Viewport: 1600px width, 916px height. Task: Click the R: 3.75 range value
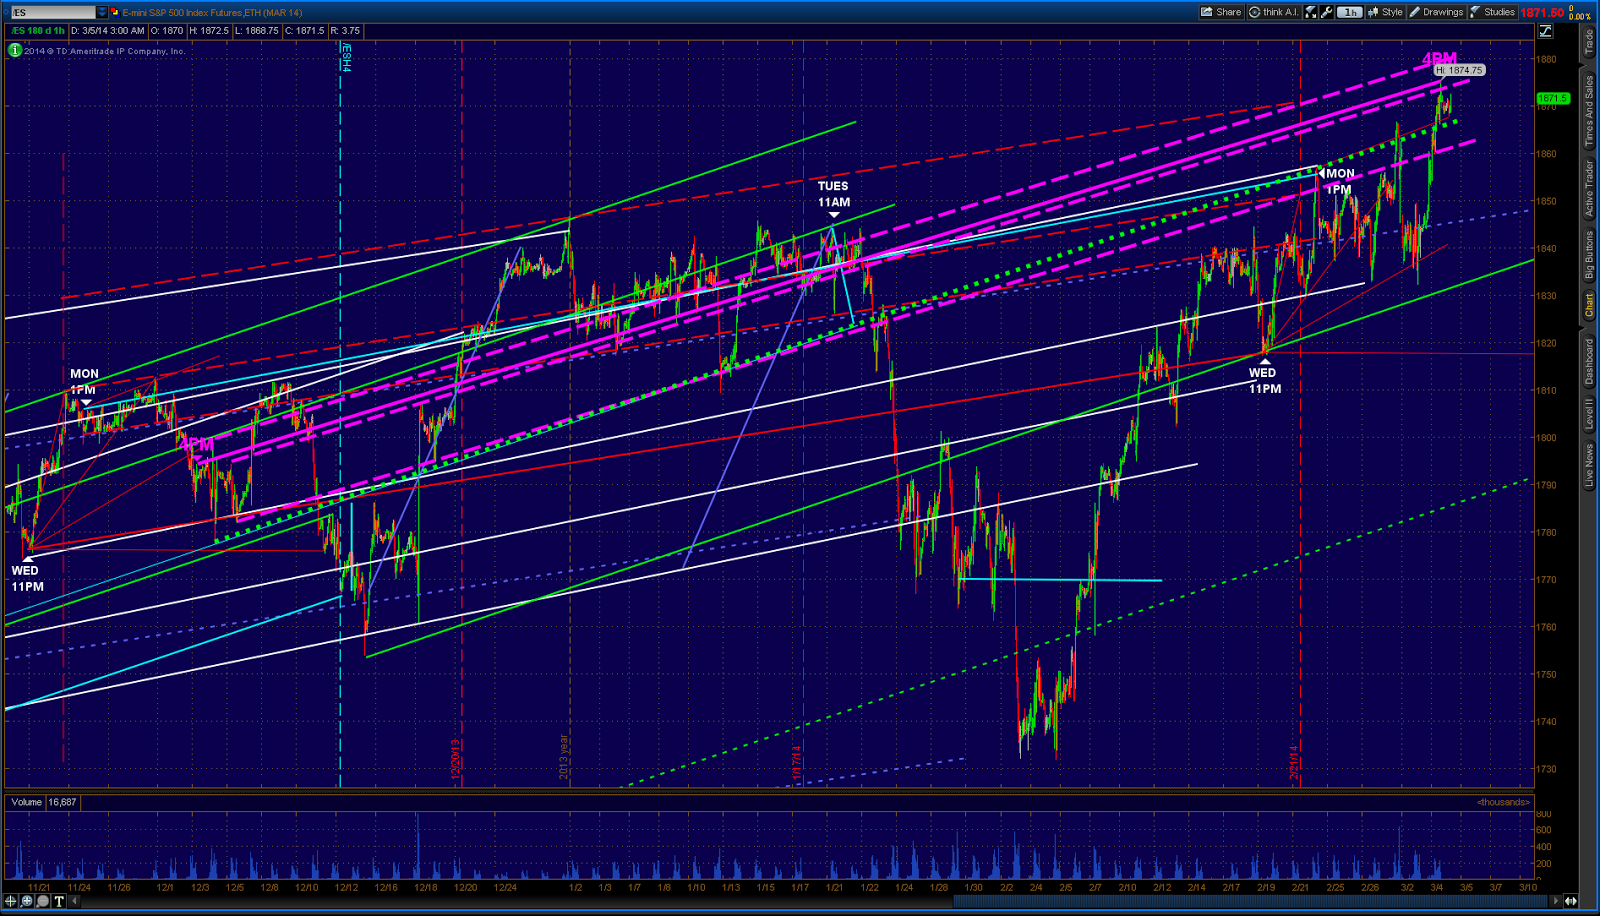(344, 31)
